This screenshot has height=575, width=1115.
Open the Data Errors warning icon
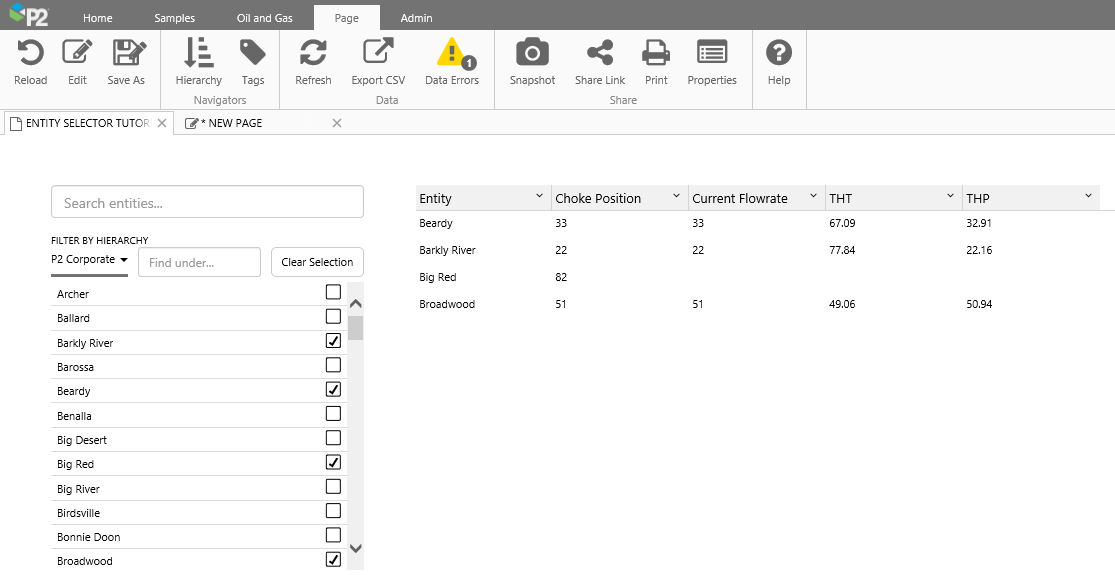(452, 54)
